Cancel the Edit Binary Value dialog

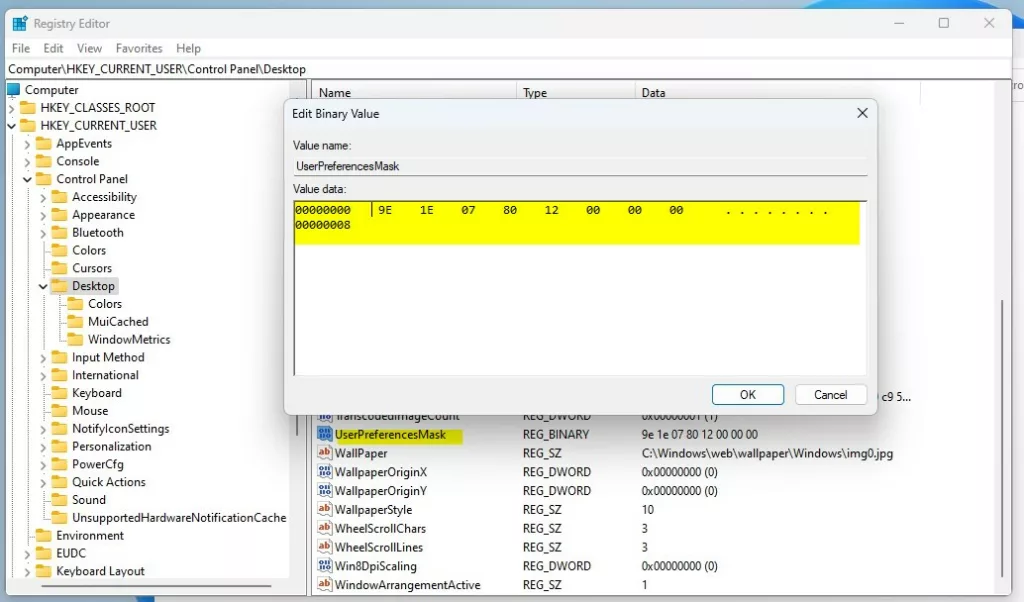coord(831,394)
